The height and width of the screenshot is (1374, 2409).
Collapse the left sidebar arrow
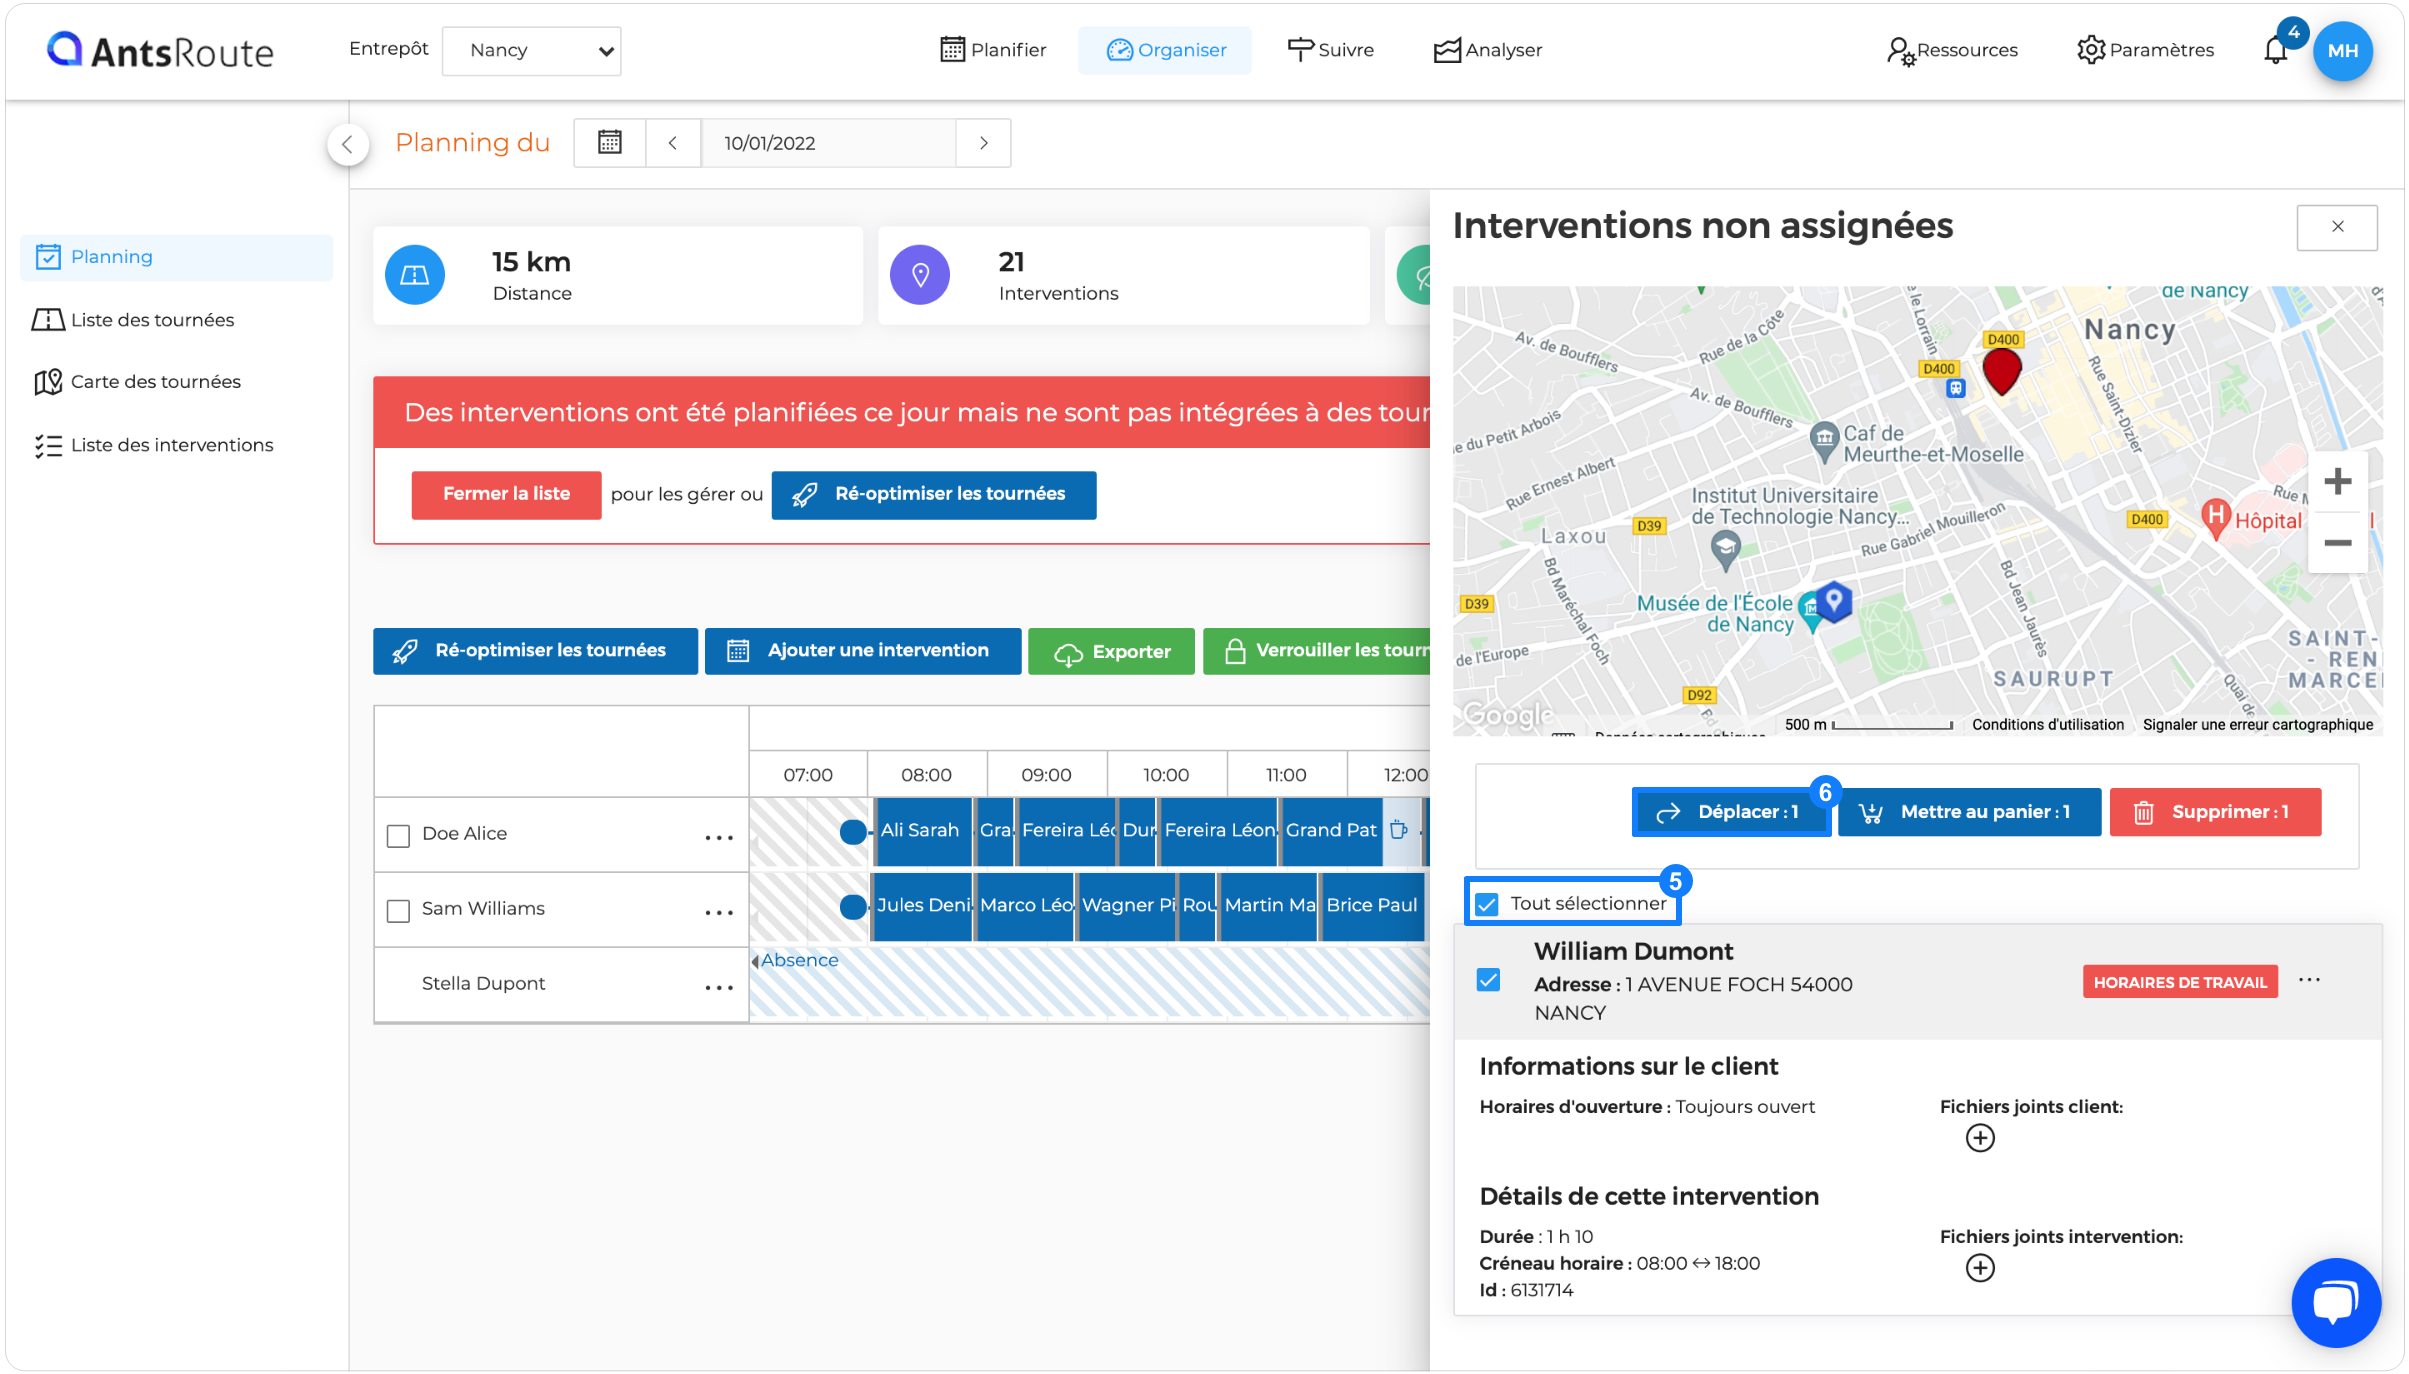coord(347,144)
